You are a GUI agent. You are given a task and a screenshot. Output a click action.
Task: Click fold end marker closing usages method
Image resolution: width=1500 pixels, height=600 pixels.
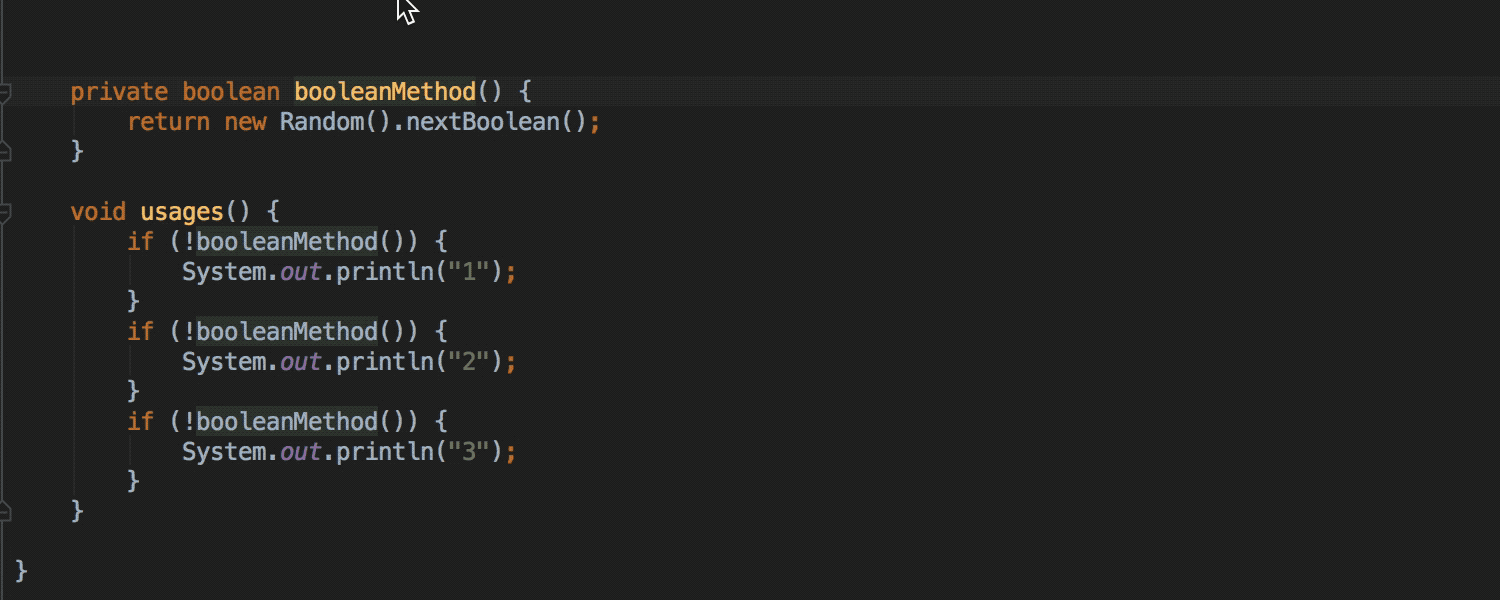click(5, 511)
